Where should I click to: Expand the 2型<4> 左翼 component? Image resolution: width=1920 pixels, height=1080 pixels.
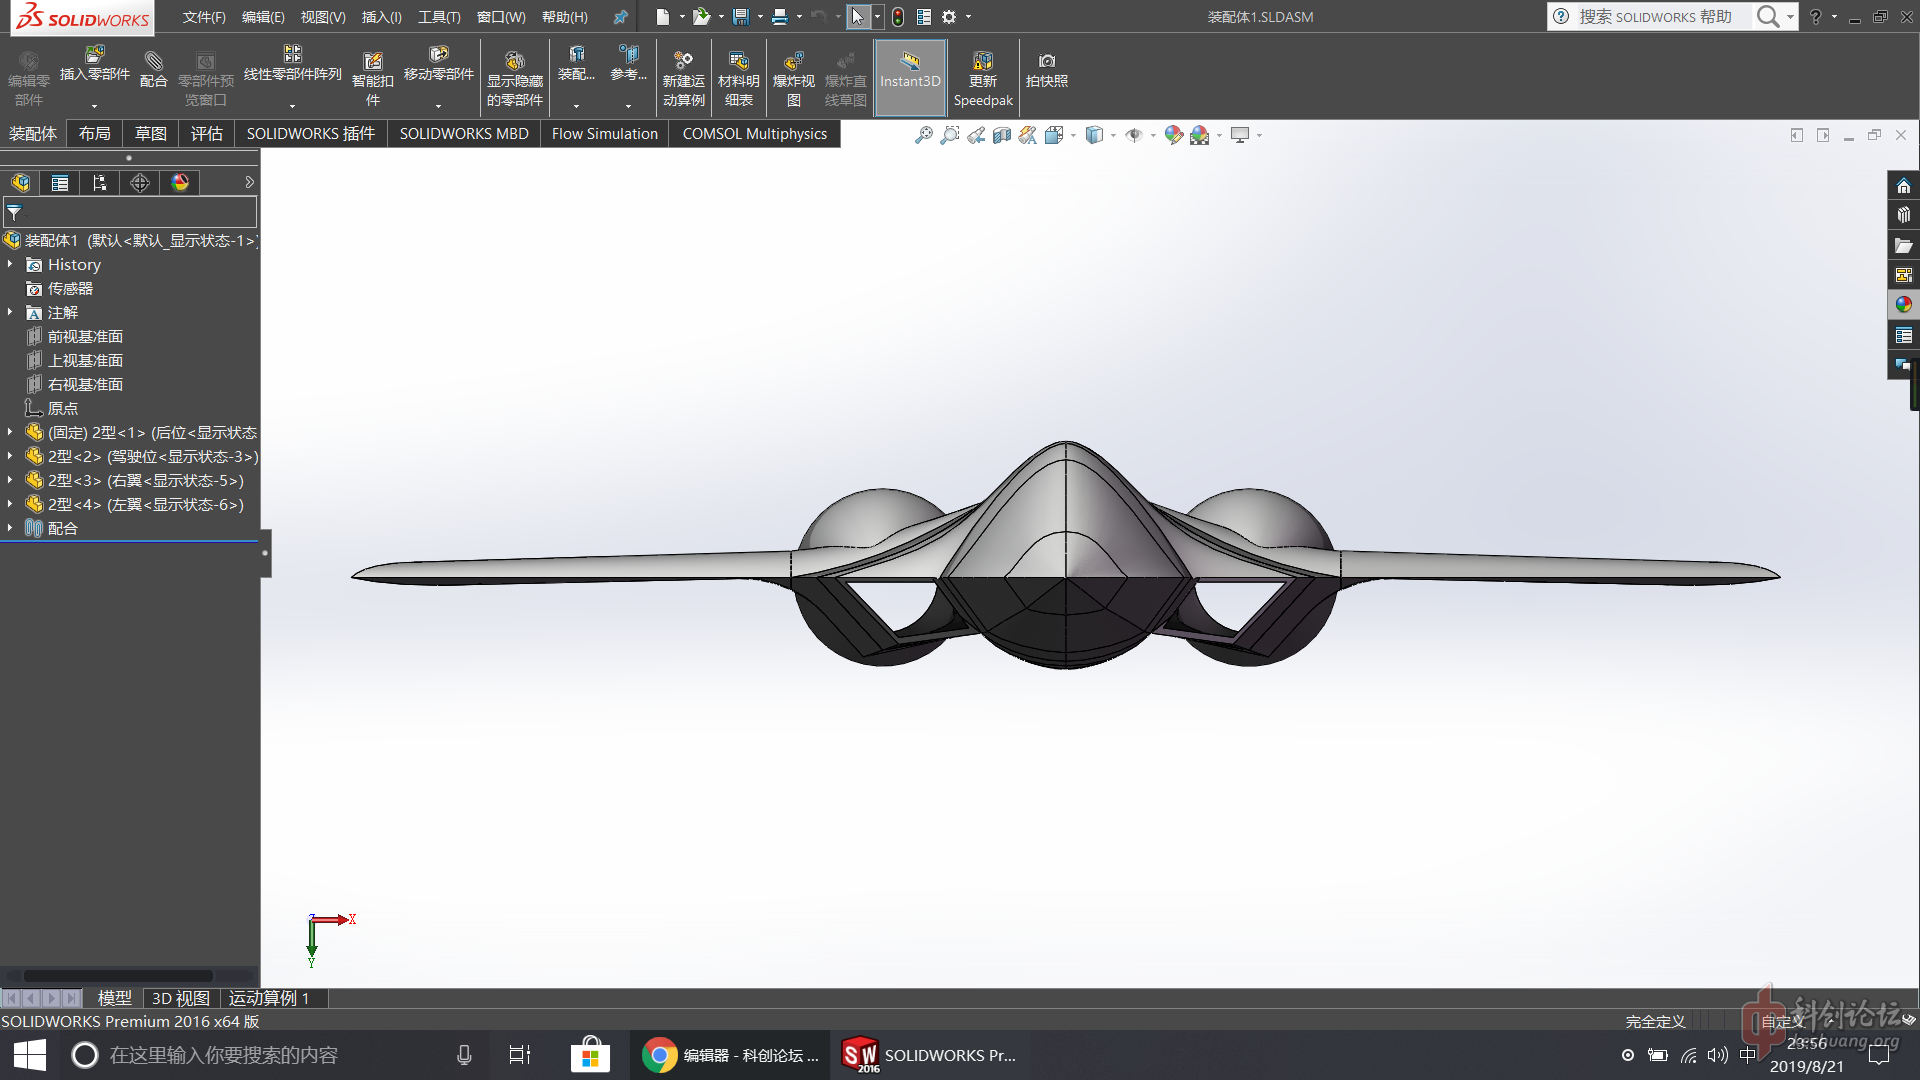(10, 504)
